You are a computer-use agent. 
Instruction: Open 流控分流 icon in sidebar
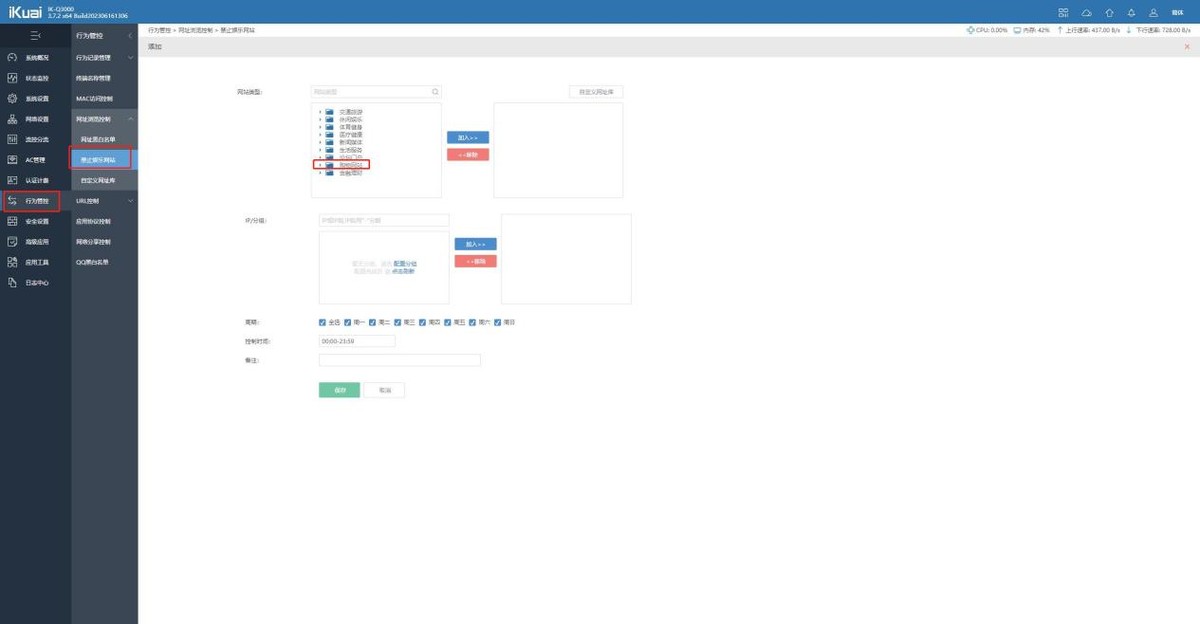point(12,139)
